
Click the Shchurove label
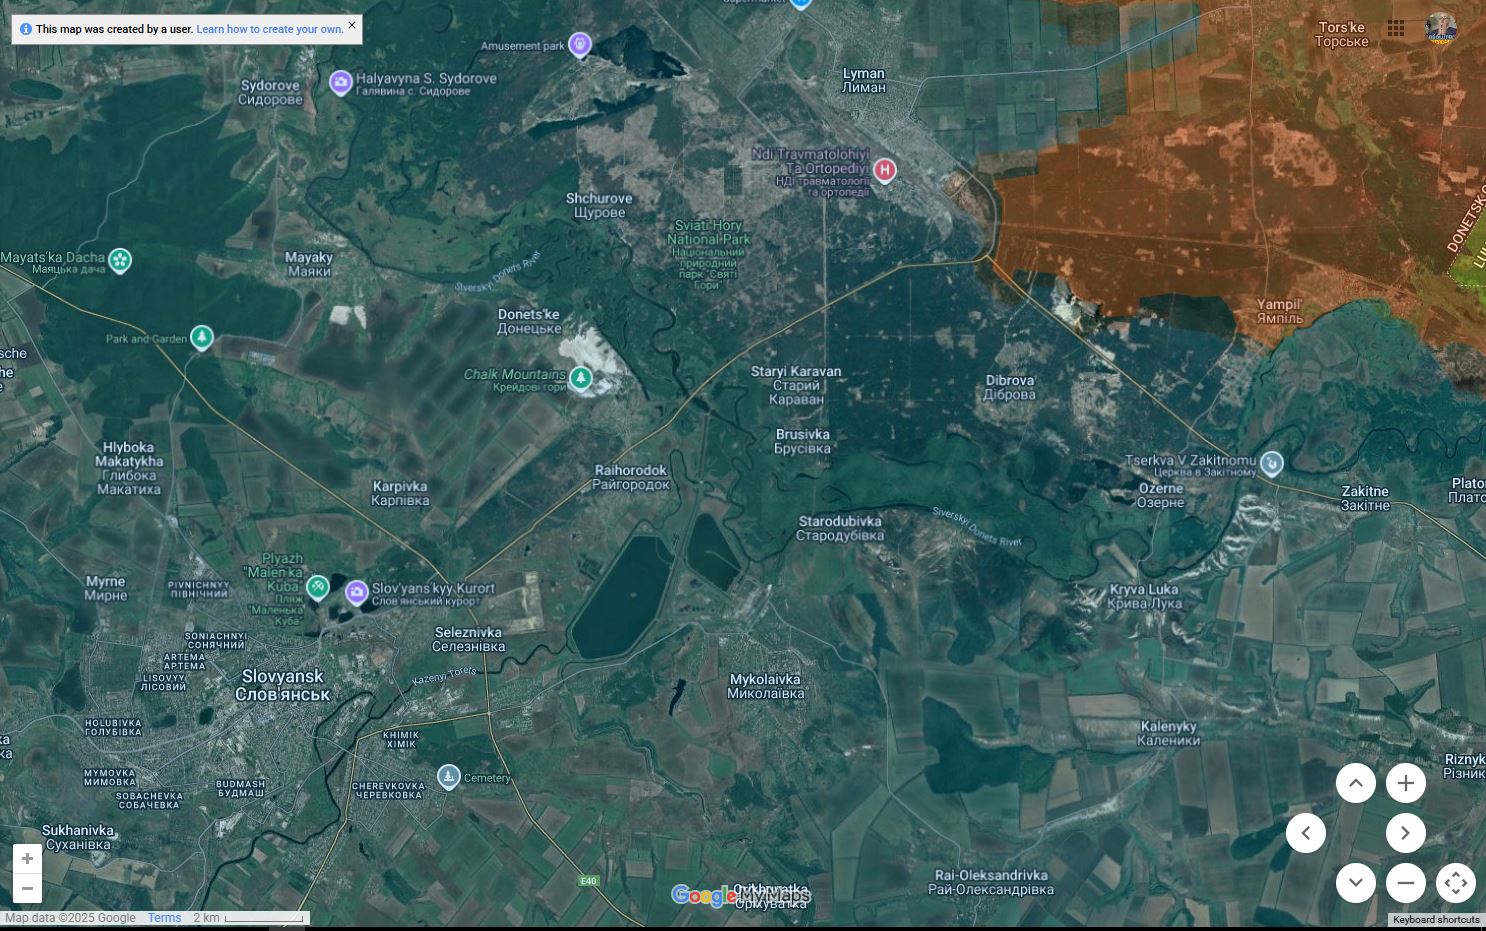599,205
